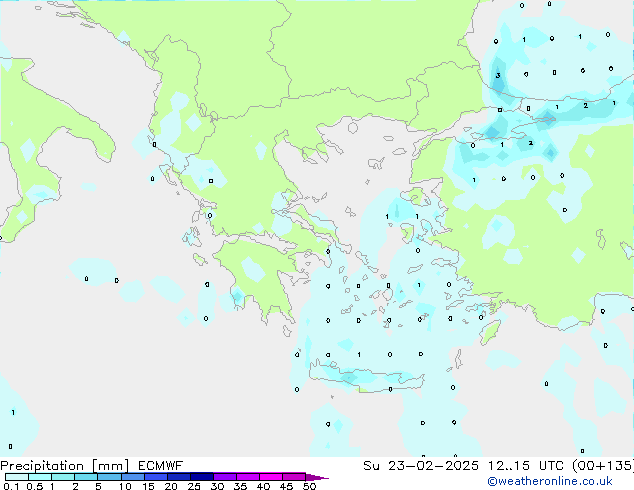Click the '(00+135)' forecast offset text
The image size is (634, 490).
point(603,466)
